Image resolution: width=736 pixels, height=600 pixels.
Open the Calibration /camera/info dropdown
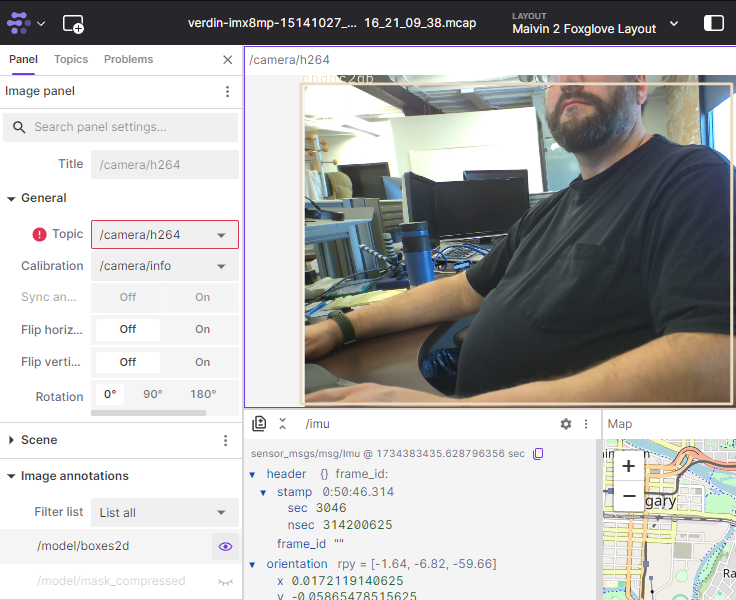coord(165,266)
